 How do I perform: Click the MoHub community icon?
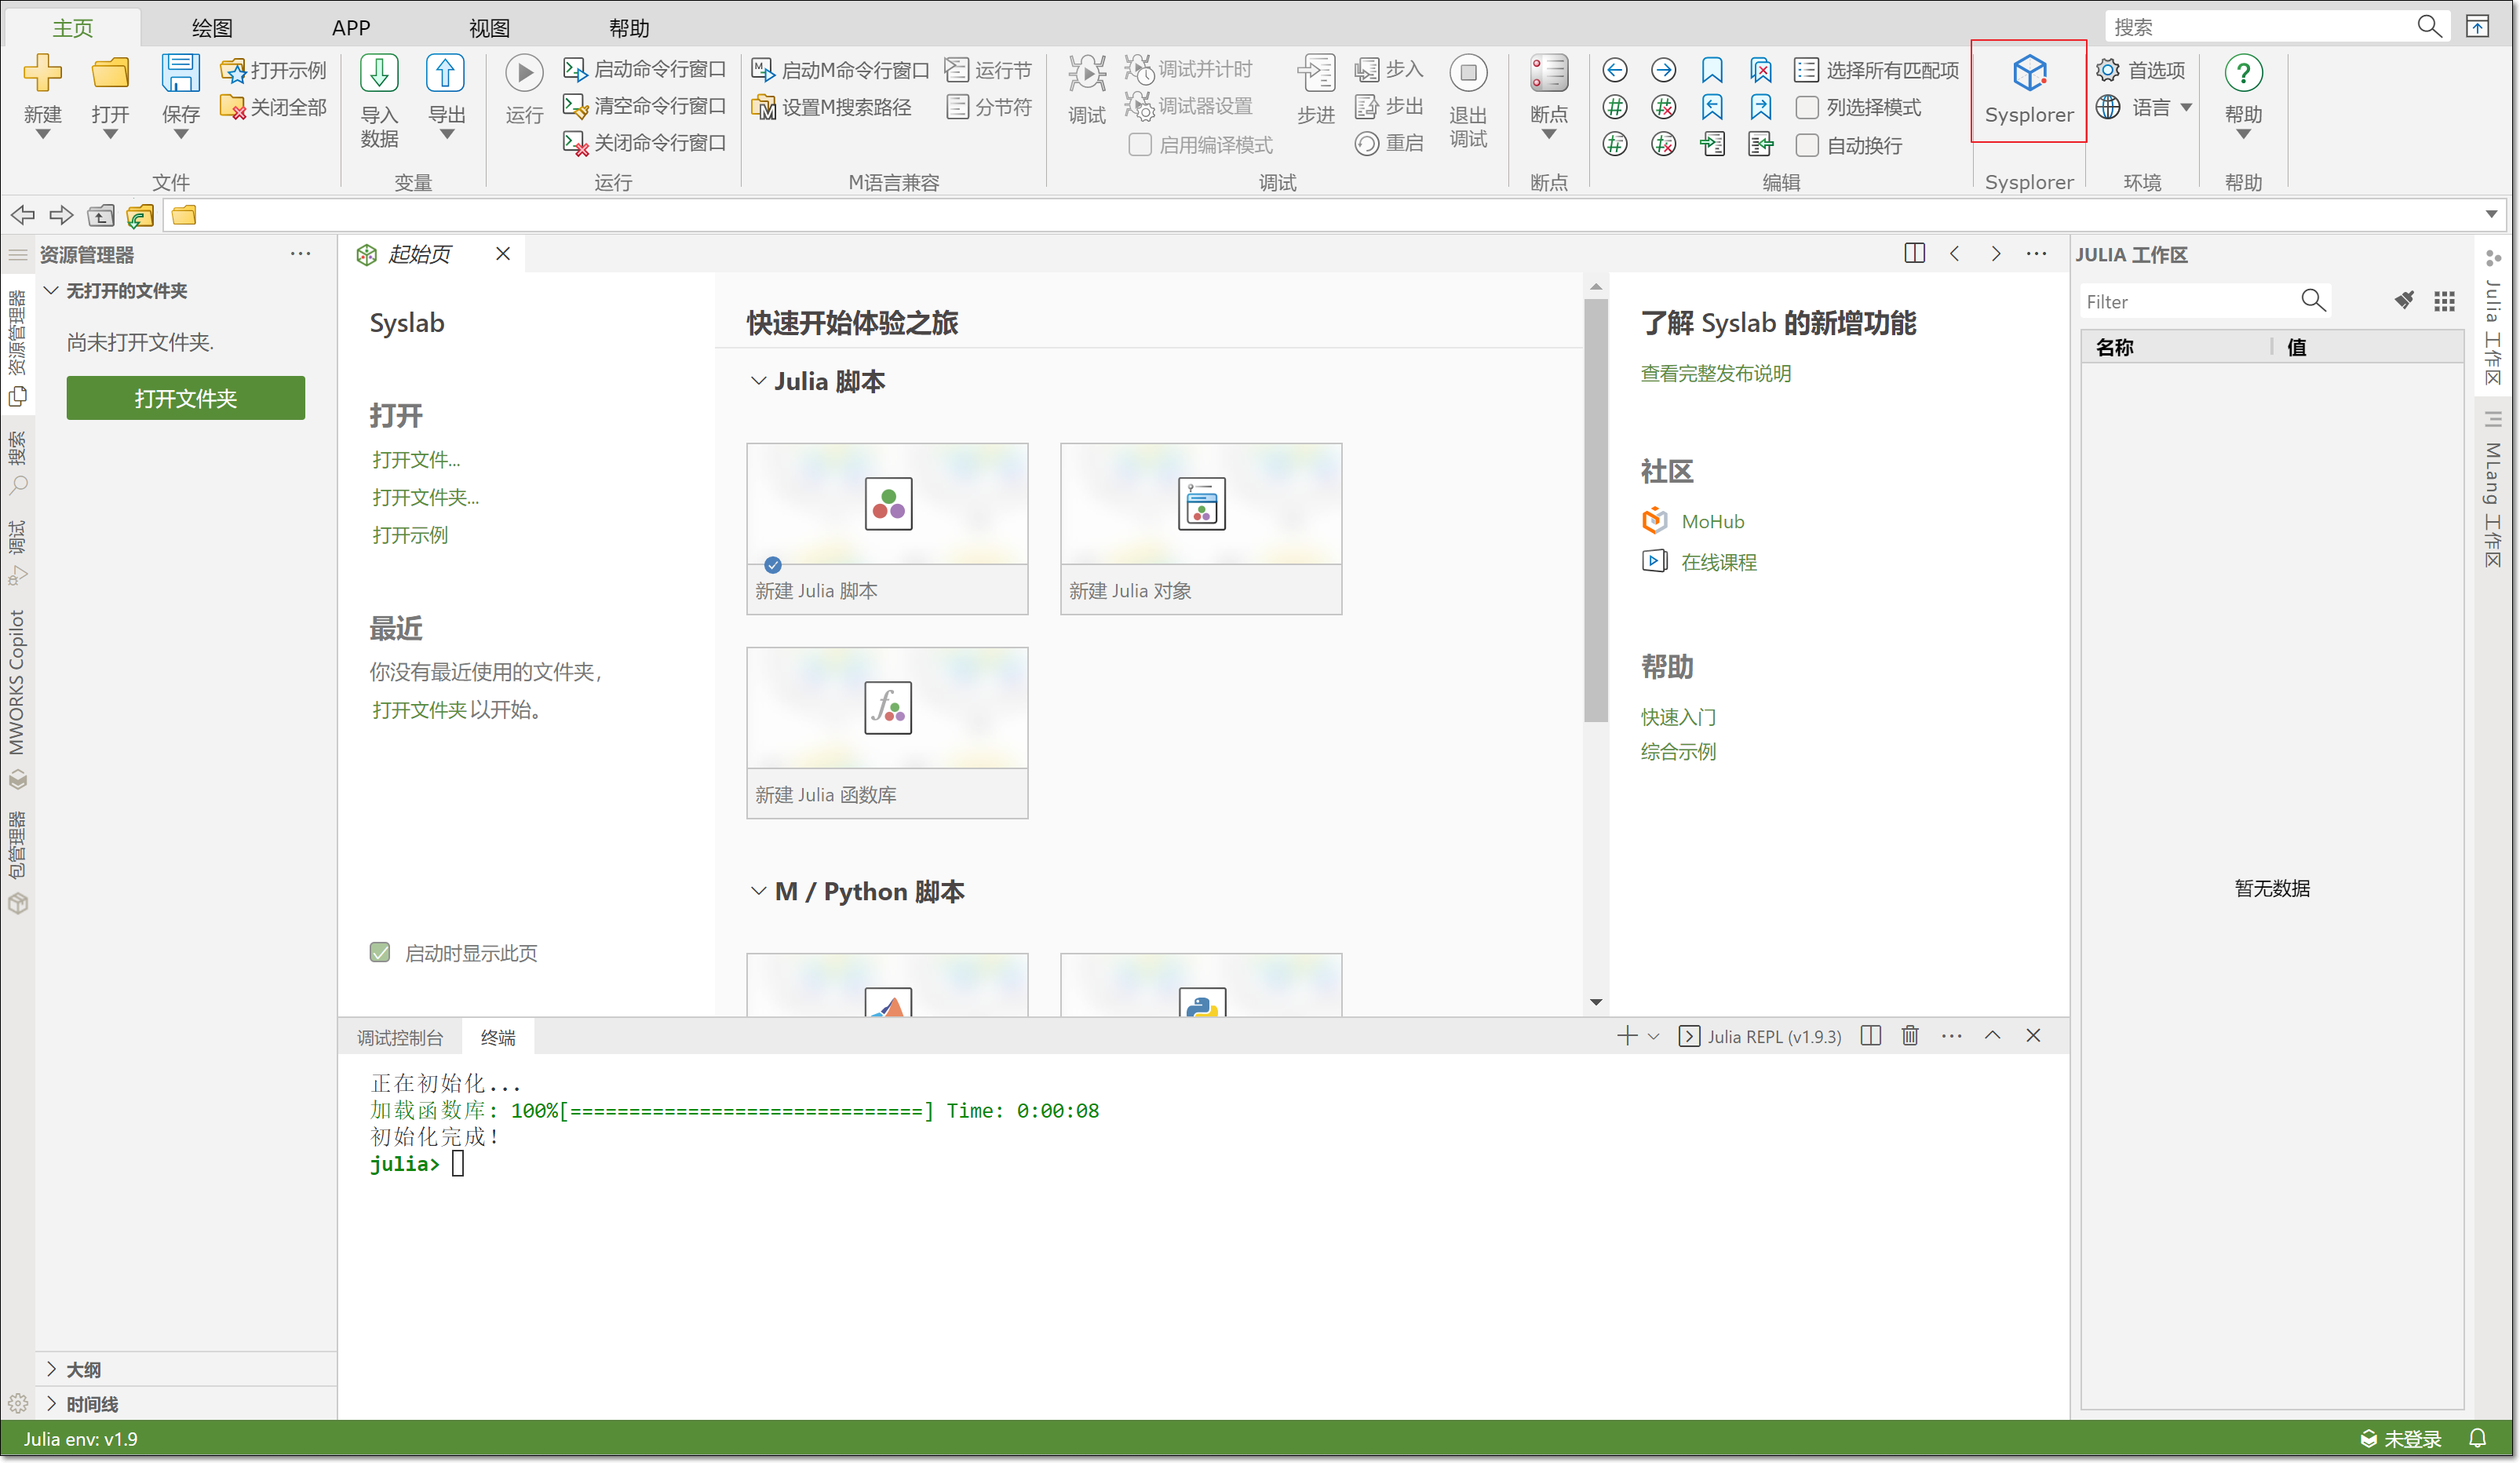[1654, 521]
